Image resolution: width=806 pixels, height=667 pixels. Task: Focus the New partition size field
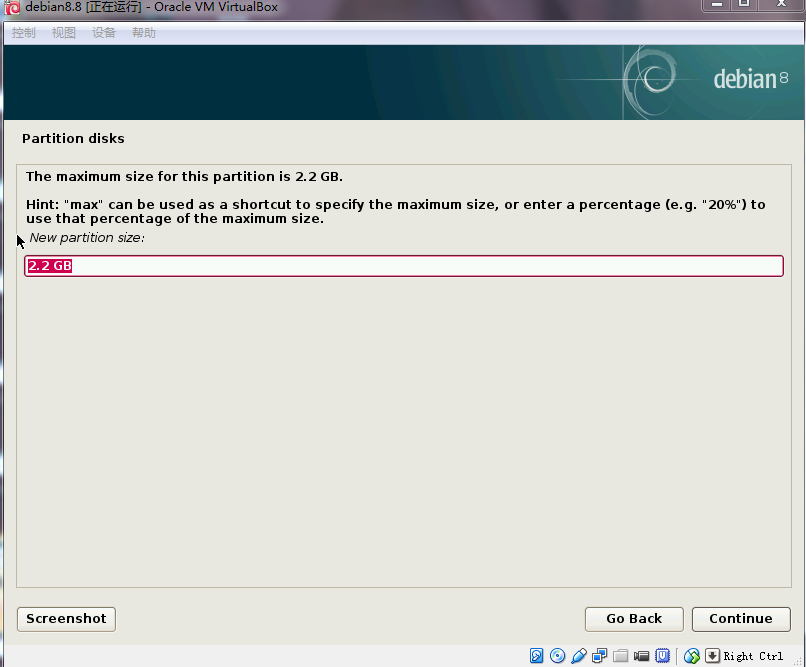[404, 266]
